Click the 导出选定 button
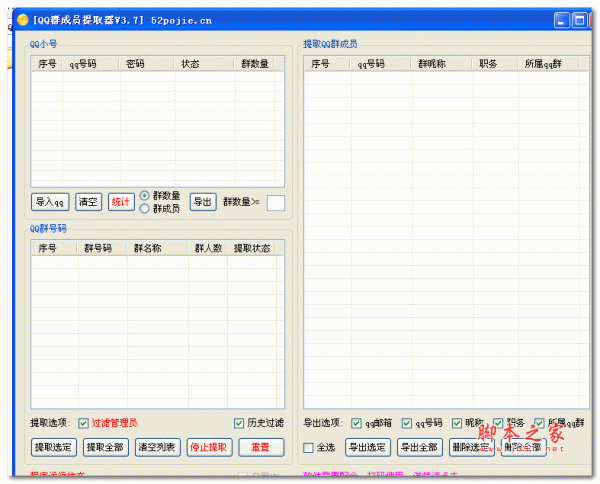 pos(368,447)
